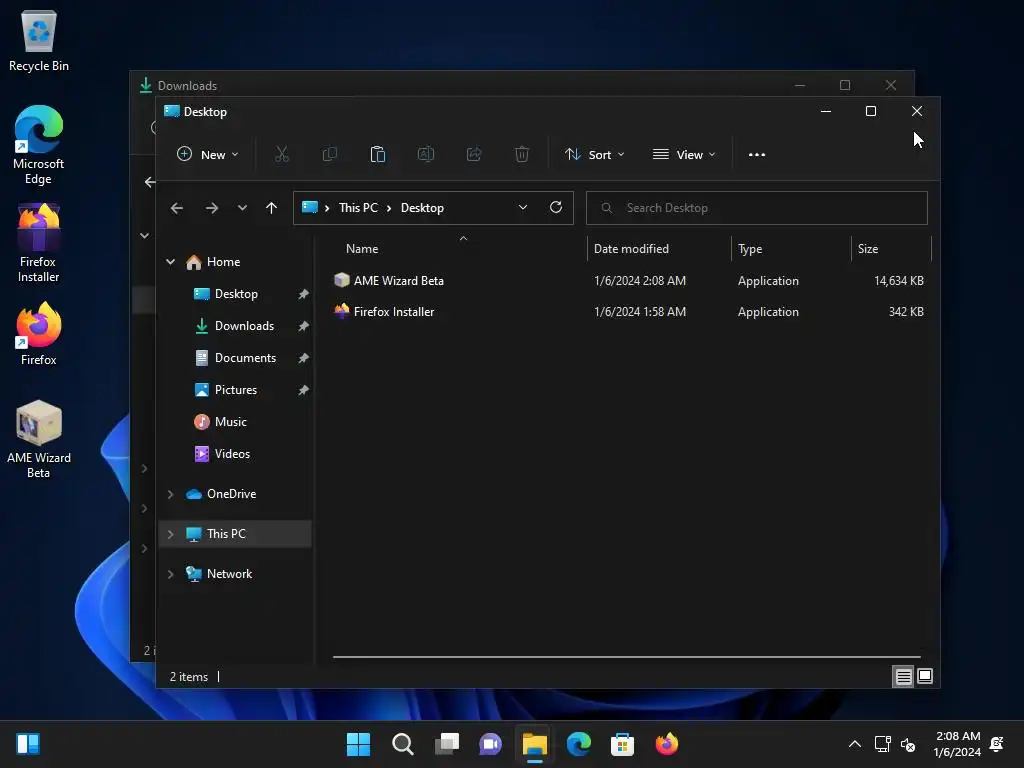Open the View dropdown
Image resolution: width=1024 pixels, height=768 pixels.
pyautogui.click(x=684, y=155)
